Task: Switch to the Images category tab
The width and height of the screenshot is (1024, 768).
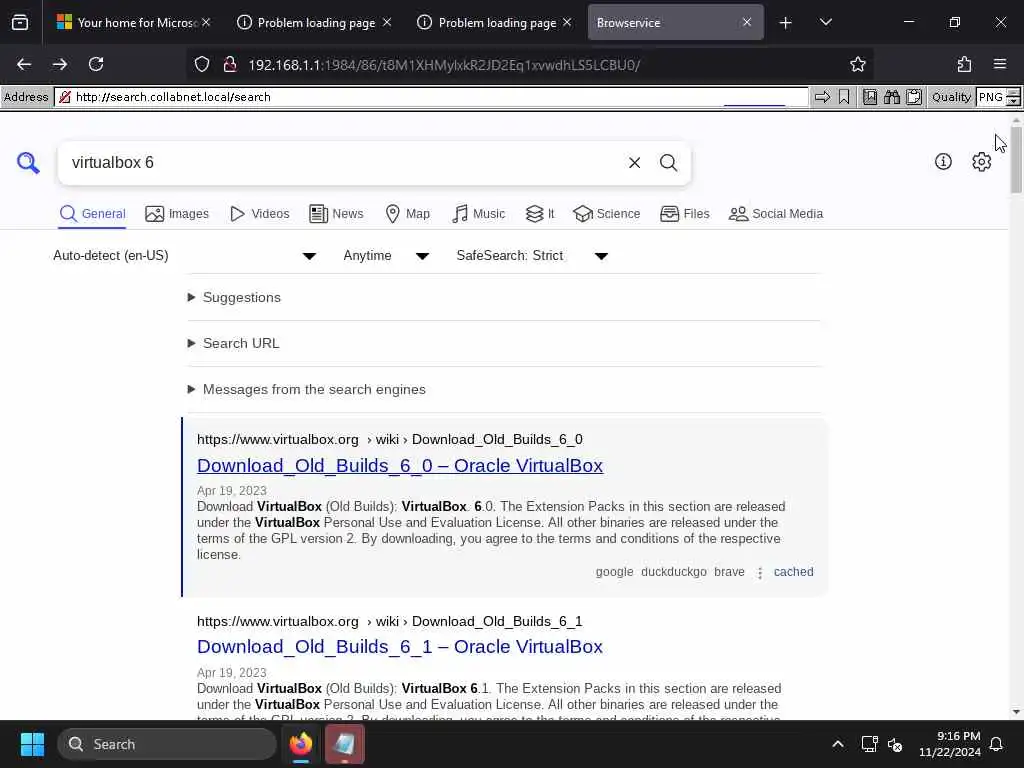Action: (x=177, y=214)
